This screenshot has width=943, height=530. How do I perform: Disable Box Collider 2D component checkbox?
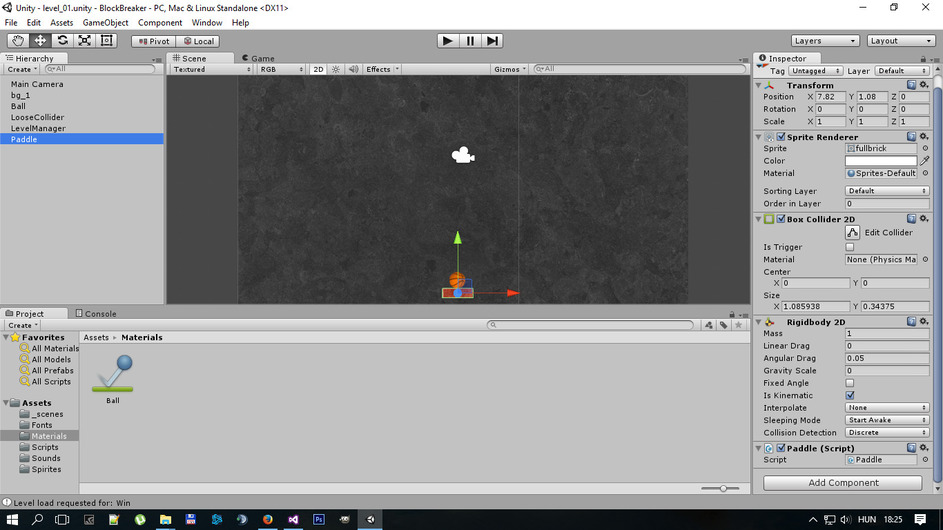(x=781, y=219)
